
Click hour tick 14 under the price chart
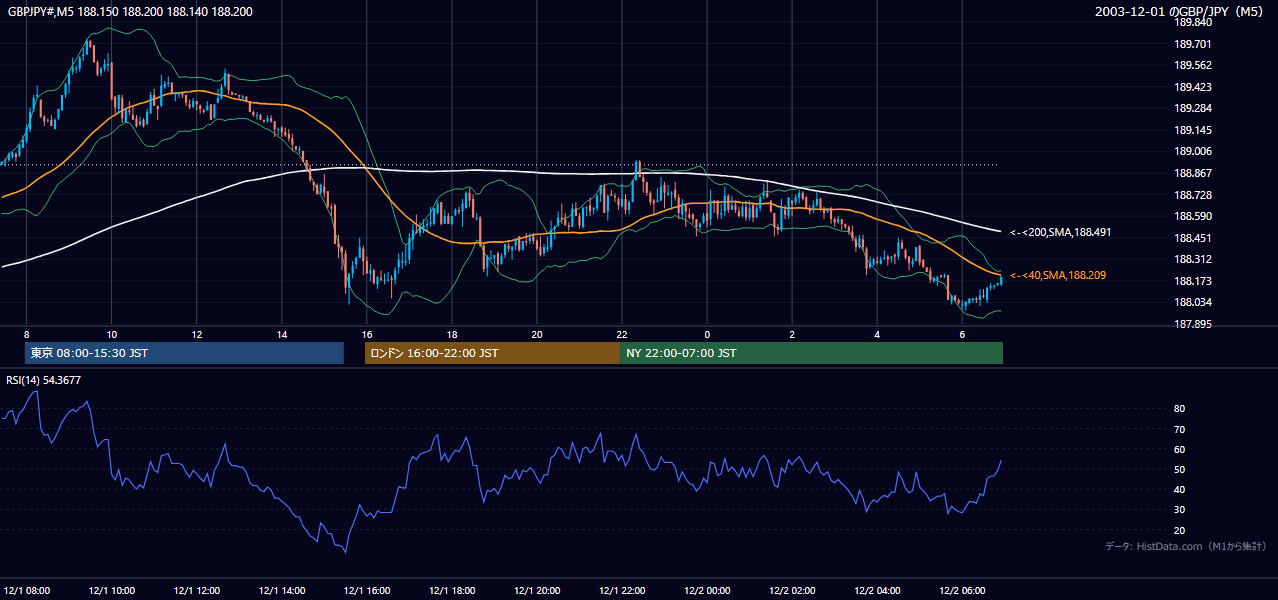(x=282, y=334)
